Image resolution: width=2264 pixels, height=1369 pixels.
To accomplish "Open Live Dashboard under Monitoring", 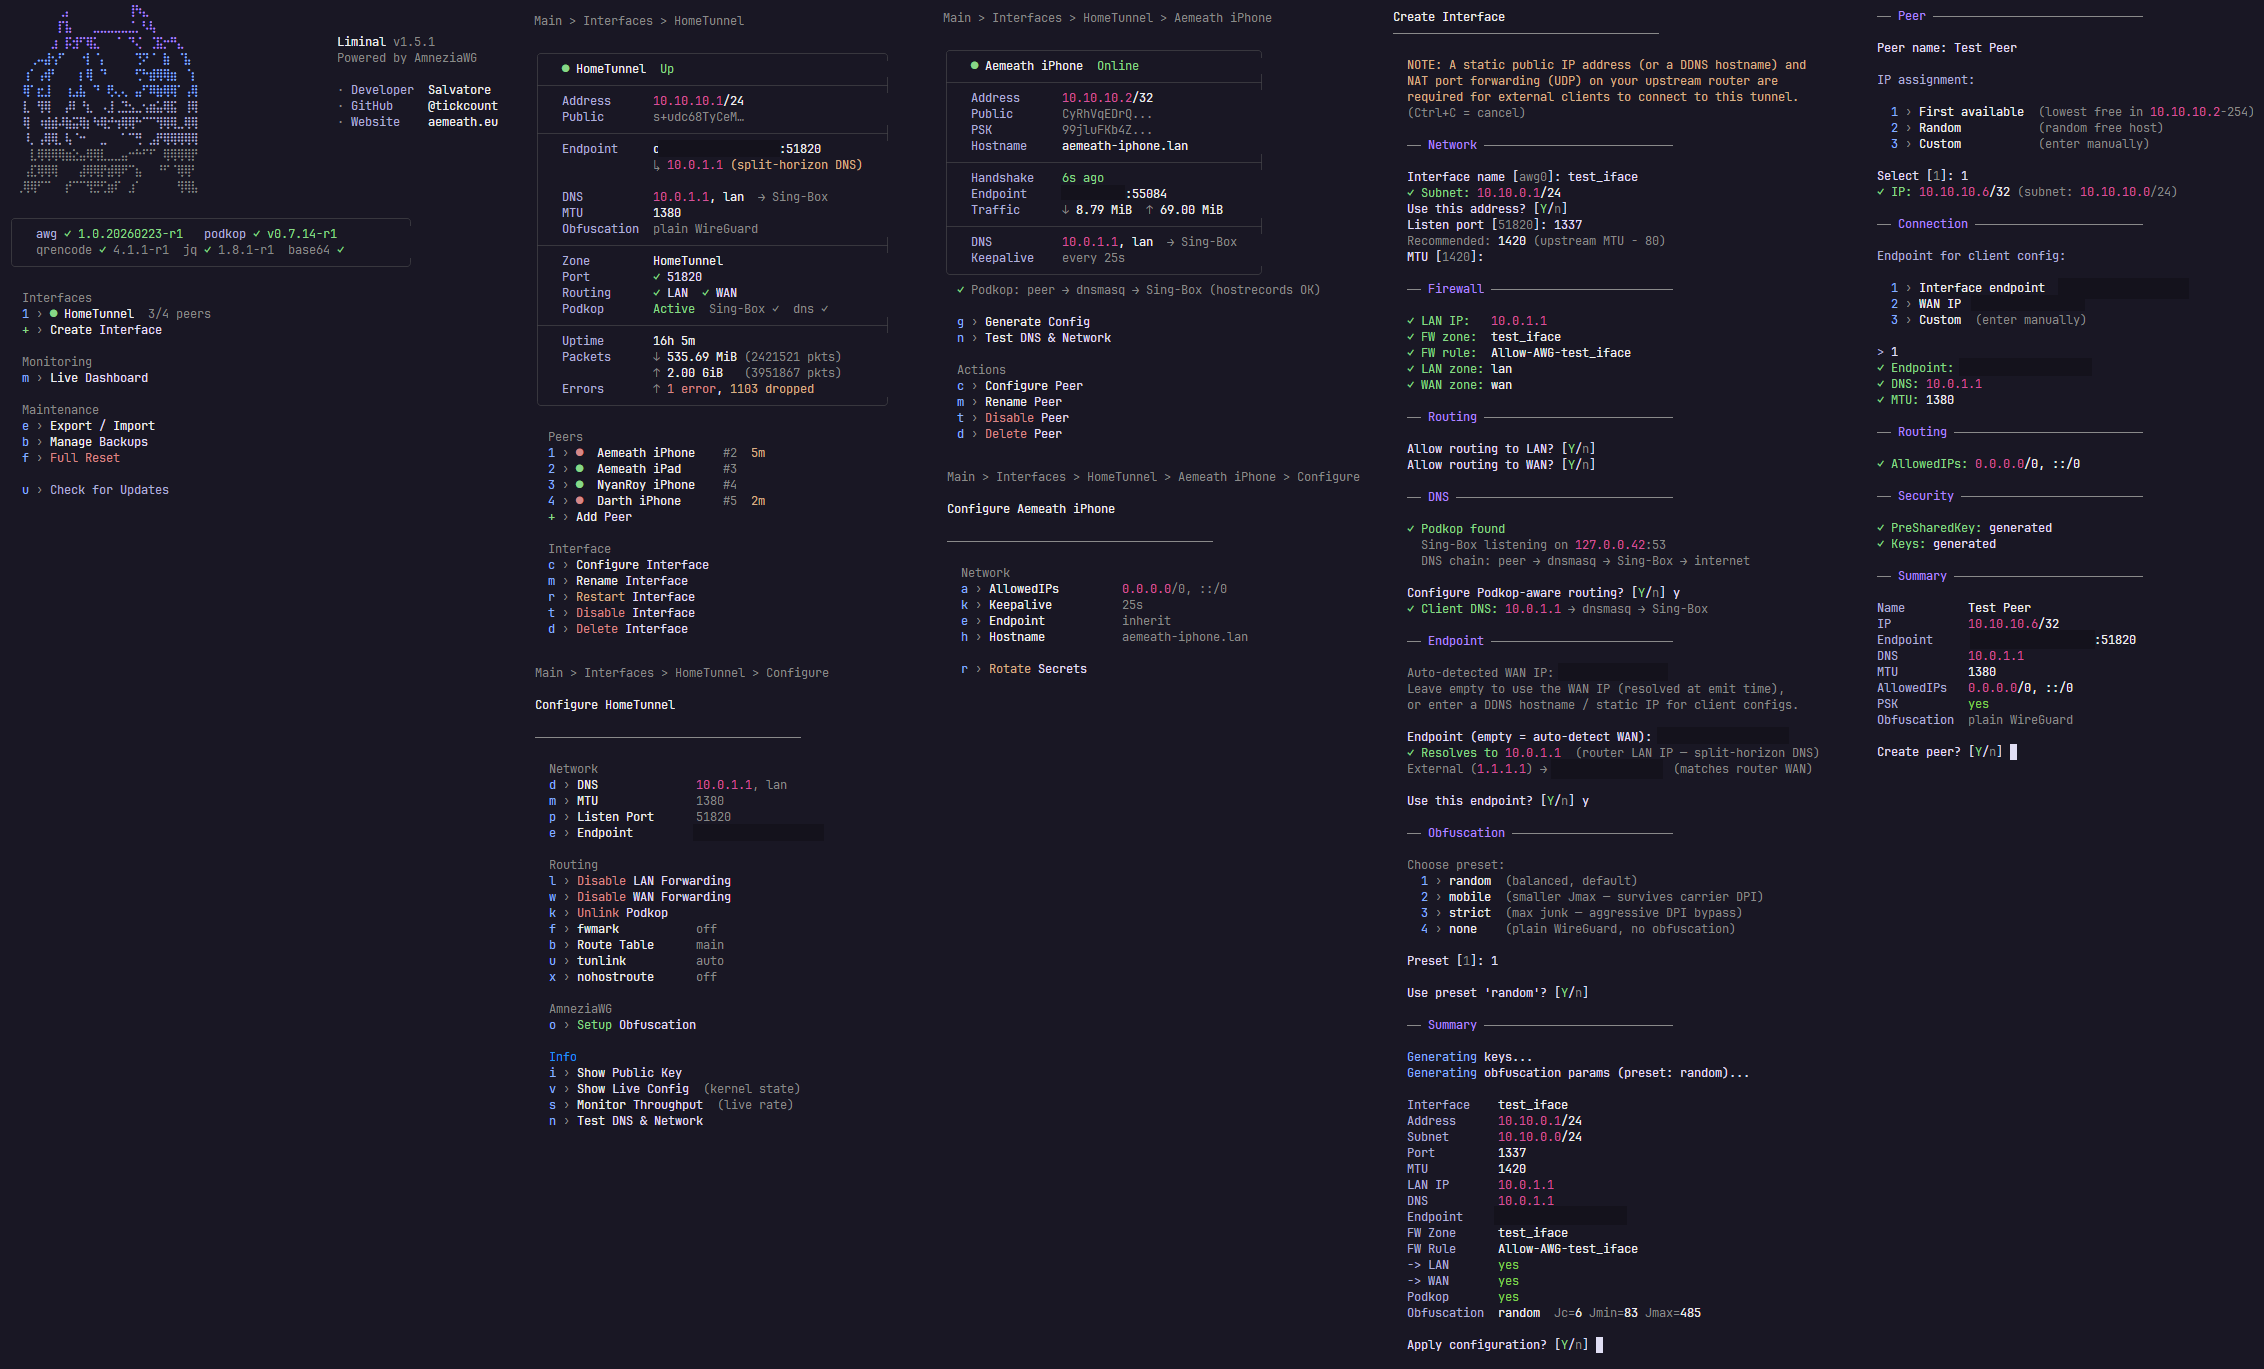I will coord(85,378).
